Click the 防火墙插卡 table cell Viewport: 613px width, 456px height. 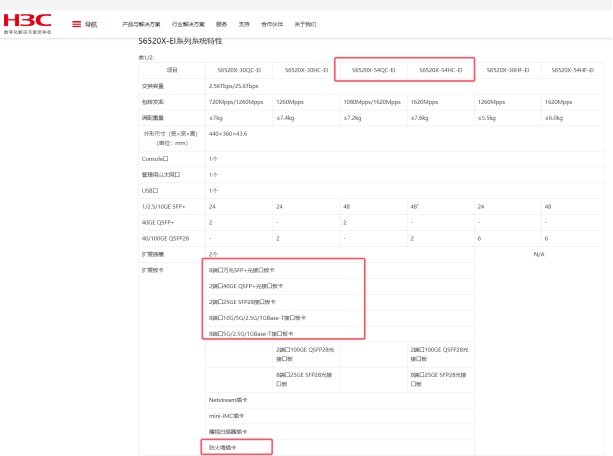coord(225,448)
